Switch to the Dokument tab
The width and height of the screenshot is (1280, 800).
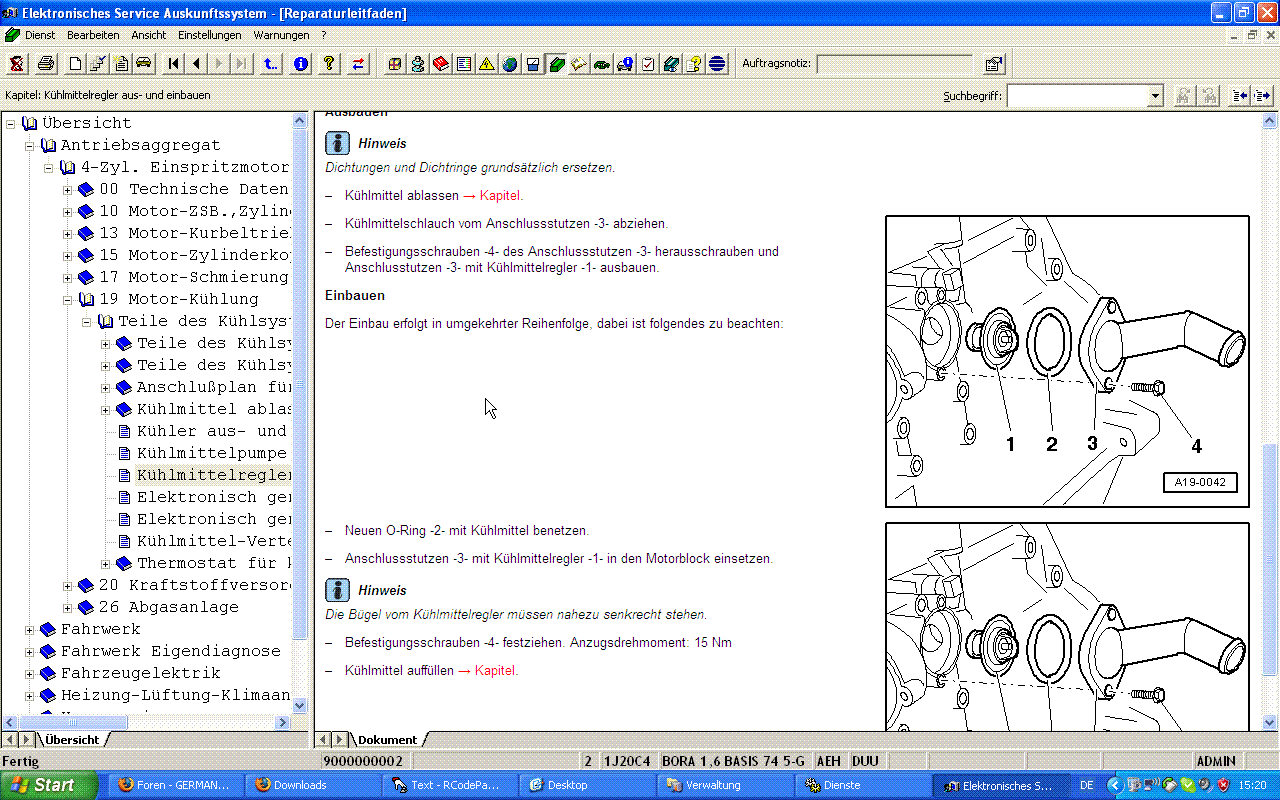(x=387, y=740)
